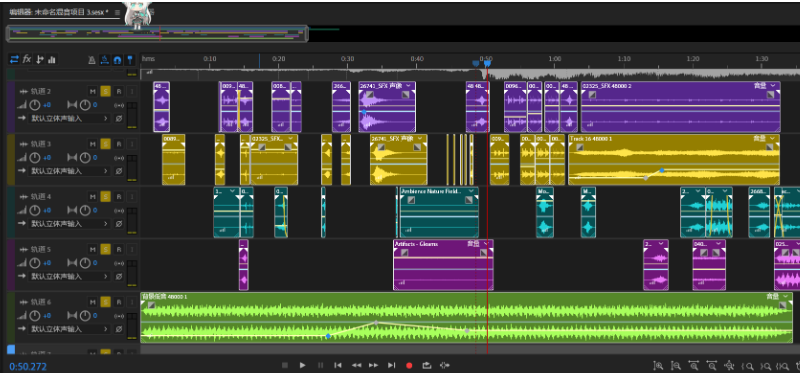Click the zoom to selection icon
The image size is (800, 373).
[x=782, y=365]
